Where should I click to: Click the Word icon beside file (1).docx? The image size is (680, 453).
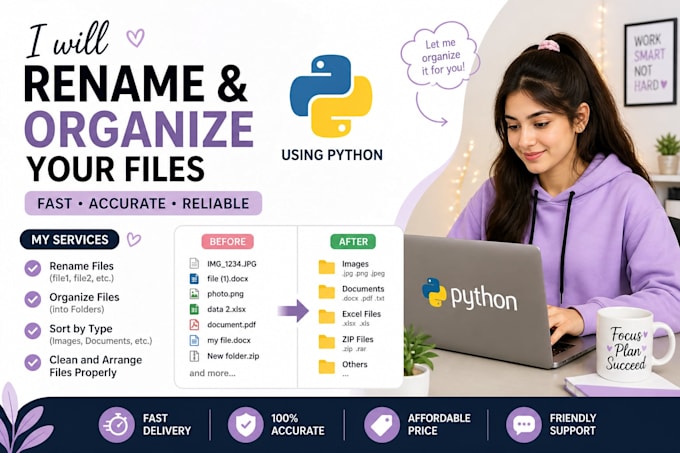194,278
